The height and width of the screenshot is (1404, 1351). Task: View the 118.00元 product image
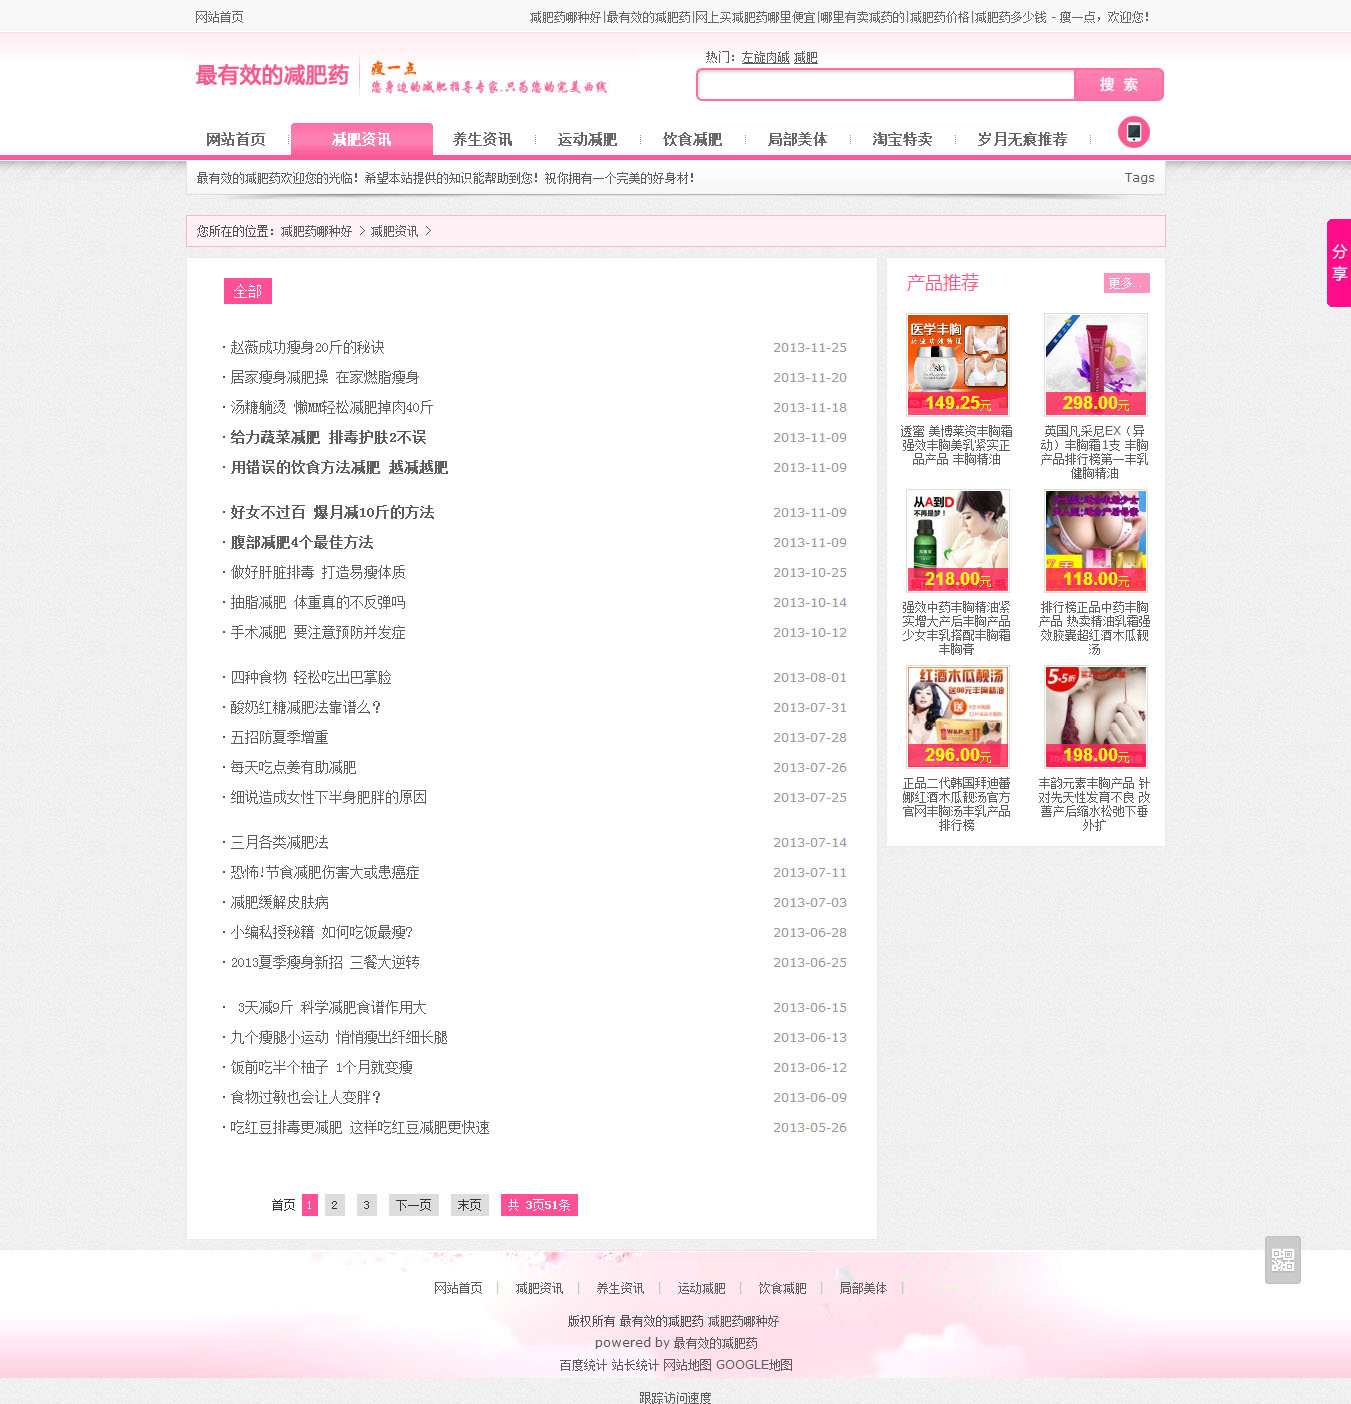pos(1095,540)
